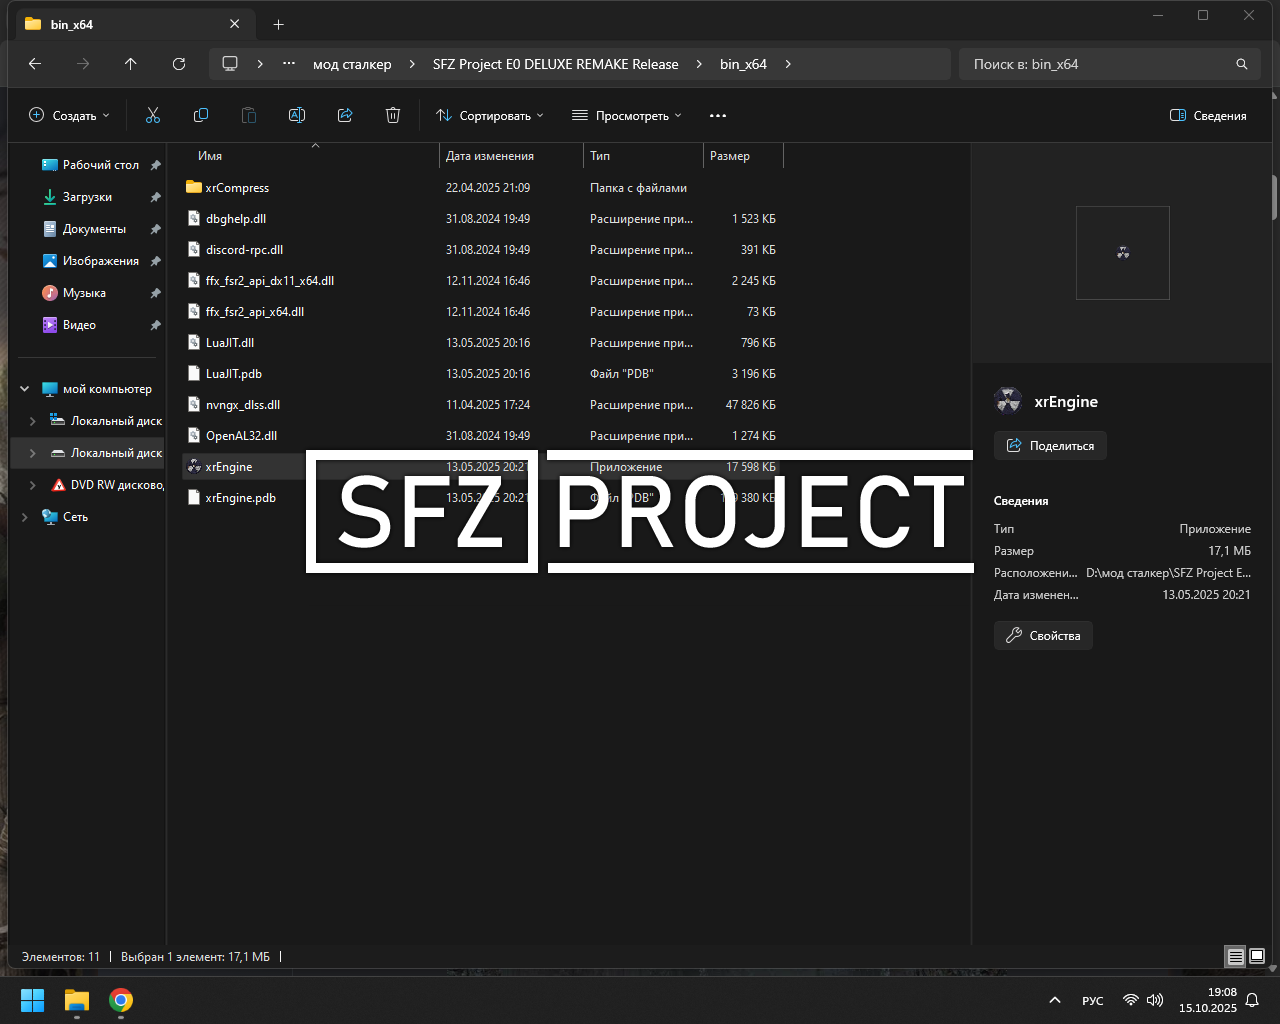Click the Share icon in toolbar

[x=345, y=116]
